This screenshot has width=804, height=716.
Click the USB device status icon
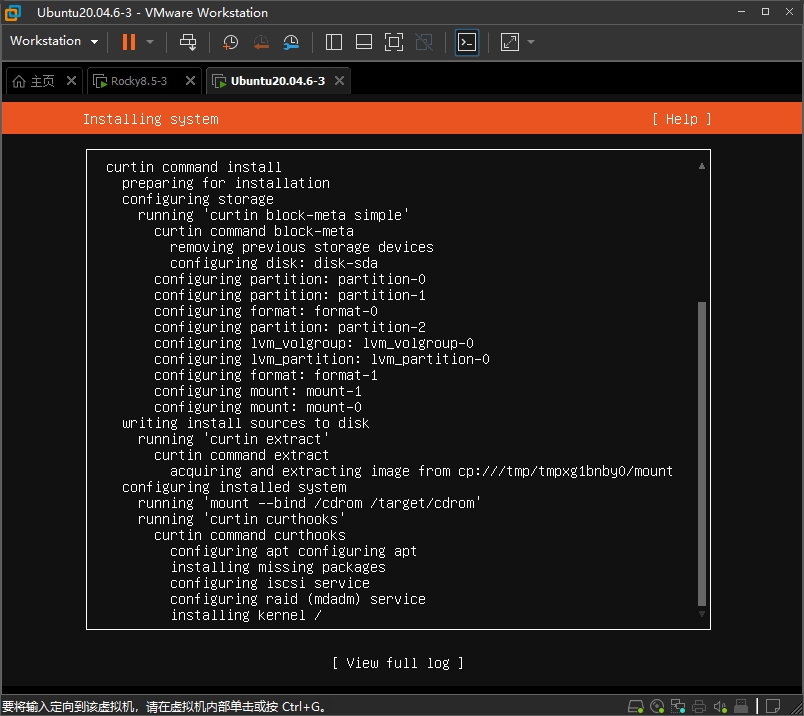(741, 706)
